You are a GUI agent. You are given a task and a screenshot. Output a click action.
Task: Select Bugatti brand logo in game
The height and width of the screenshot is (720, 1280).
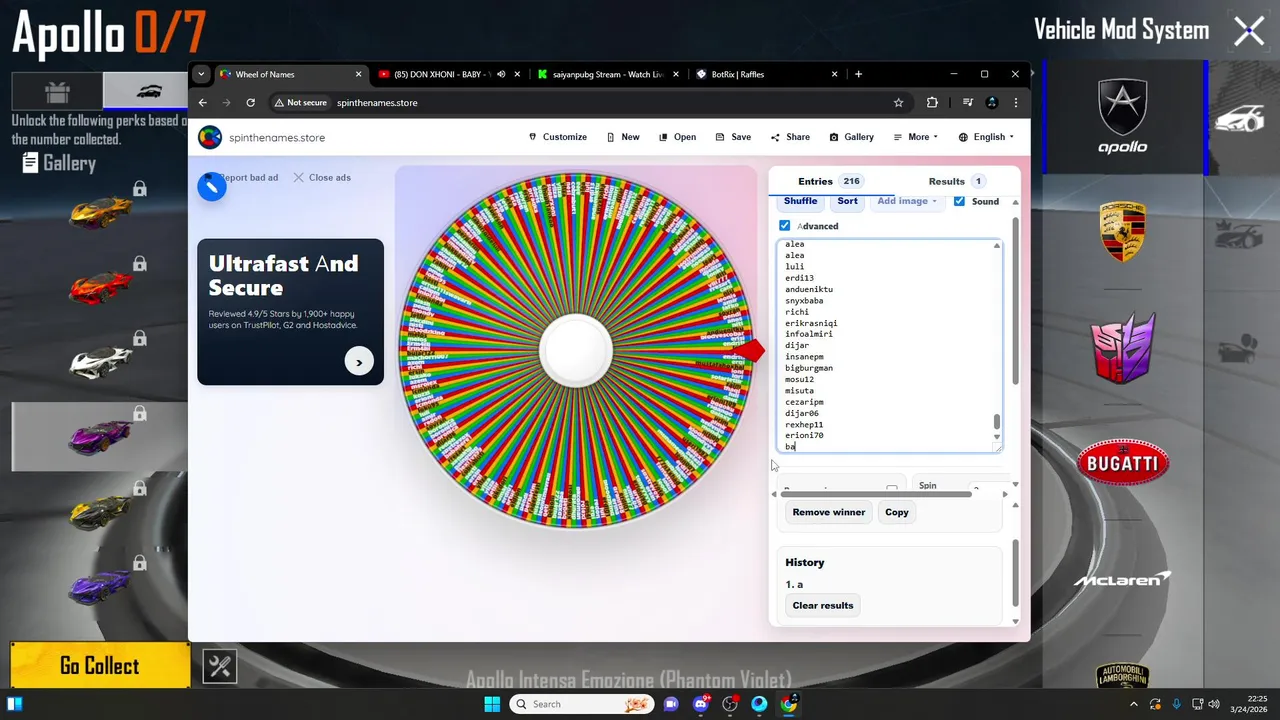tap(1123, 463)
